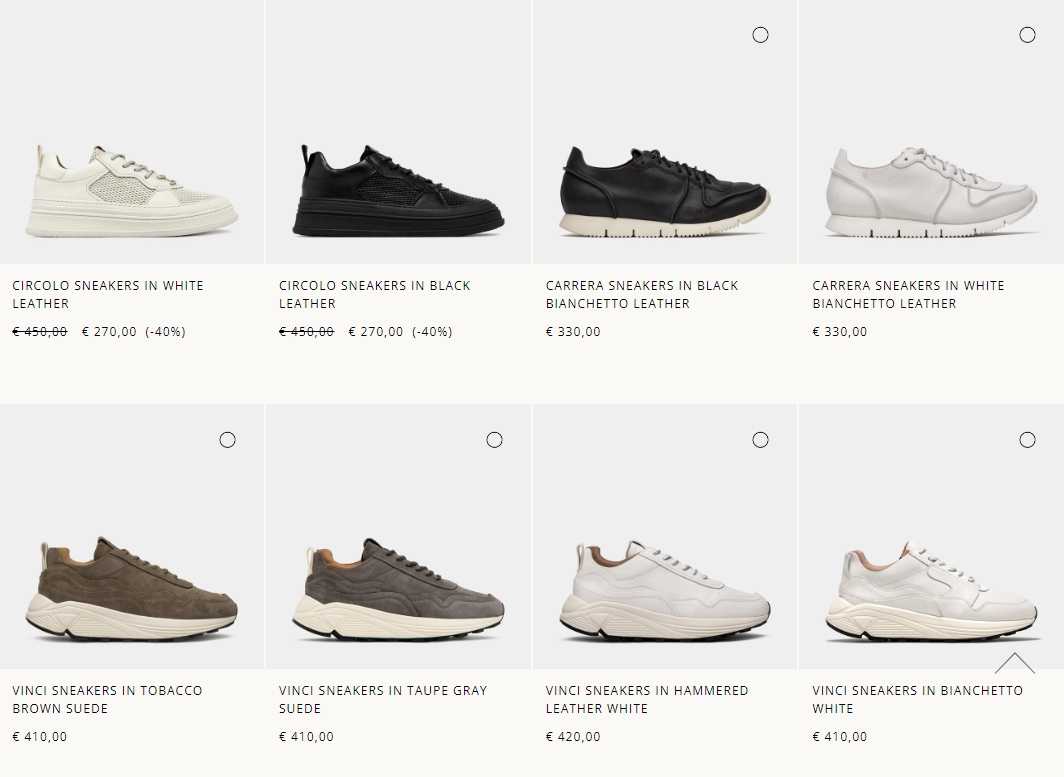Click circle icon on Carrera White sneaker card

(1027, 35)
